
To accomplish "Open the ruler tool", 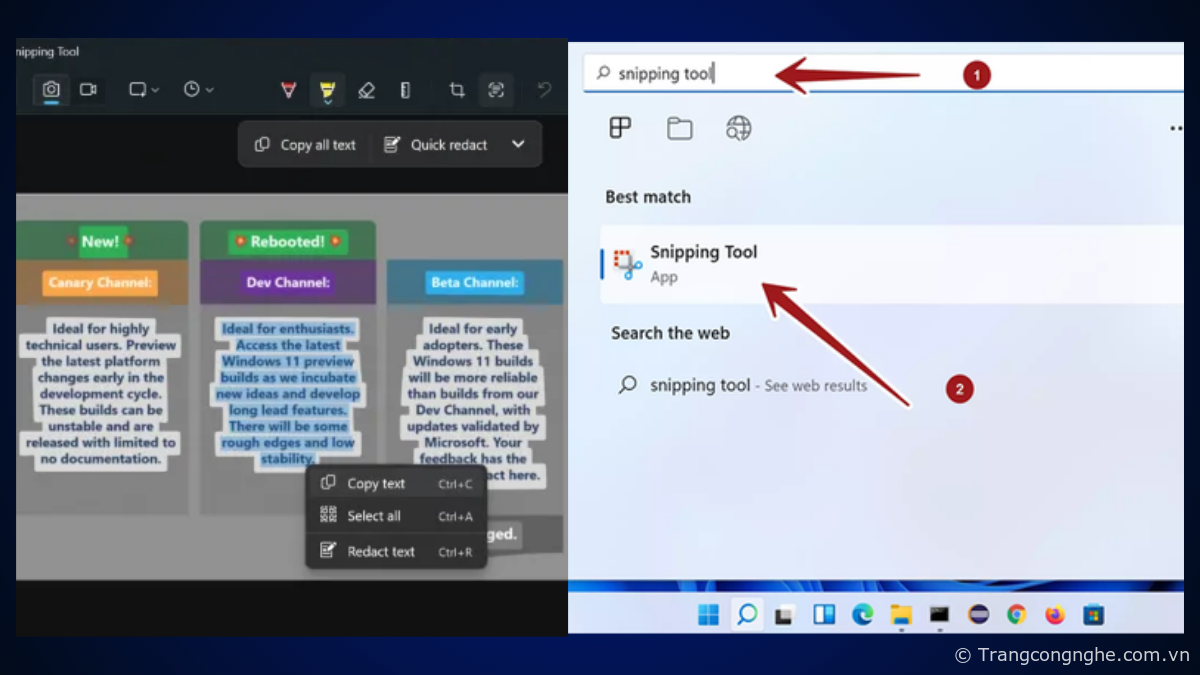I will tap(405, 90).
